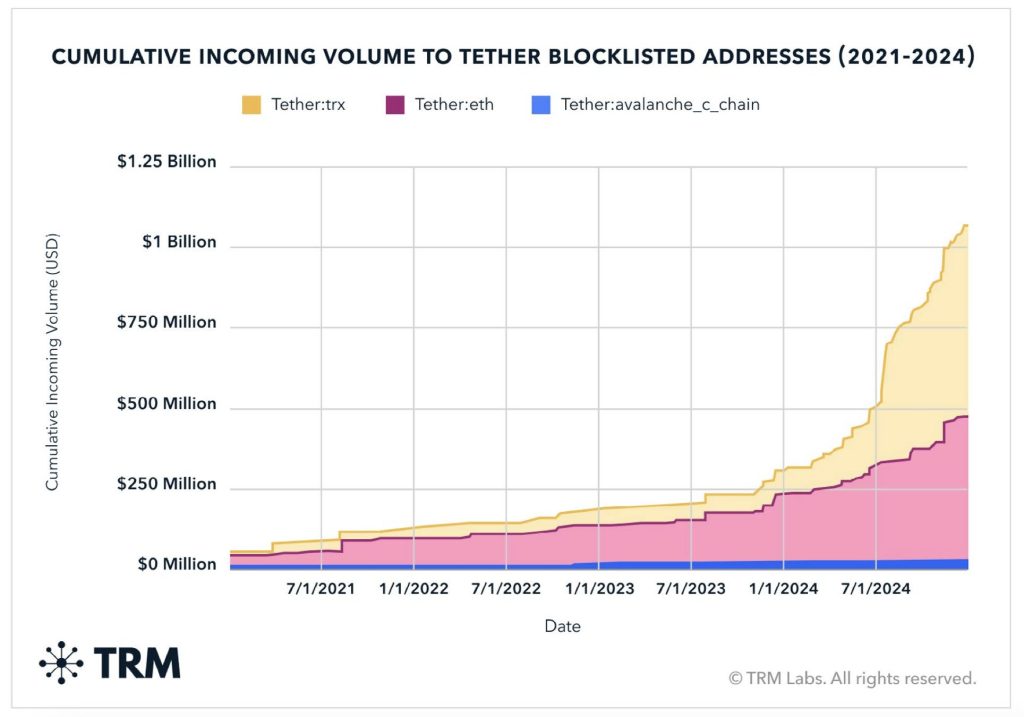Click the TRM Labs copyright notice
This screenshot has width=1024, height=717.
click(x=852, y=678)
